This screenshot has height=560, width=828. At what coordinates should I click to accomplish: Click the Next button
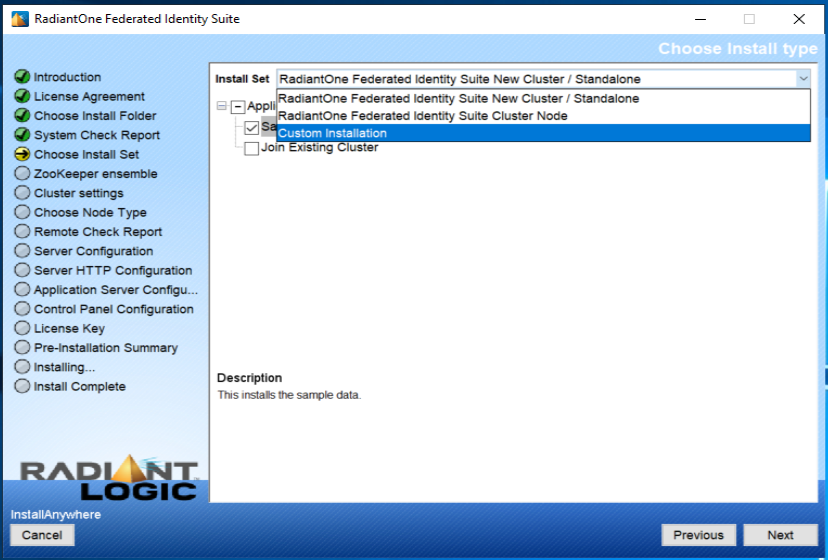click(780, 535)
